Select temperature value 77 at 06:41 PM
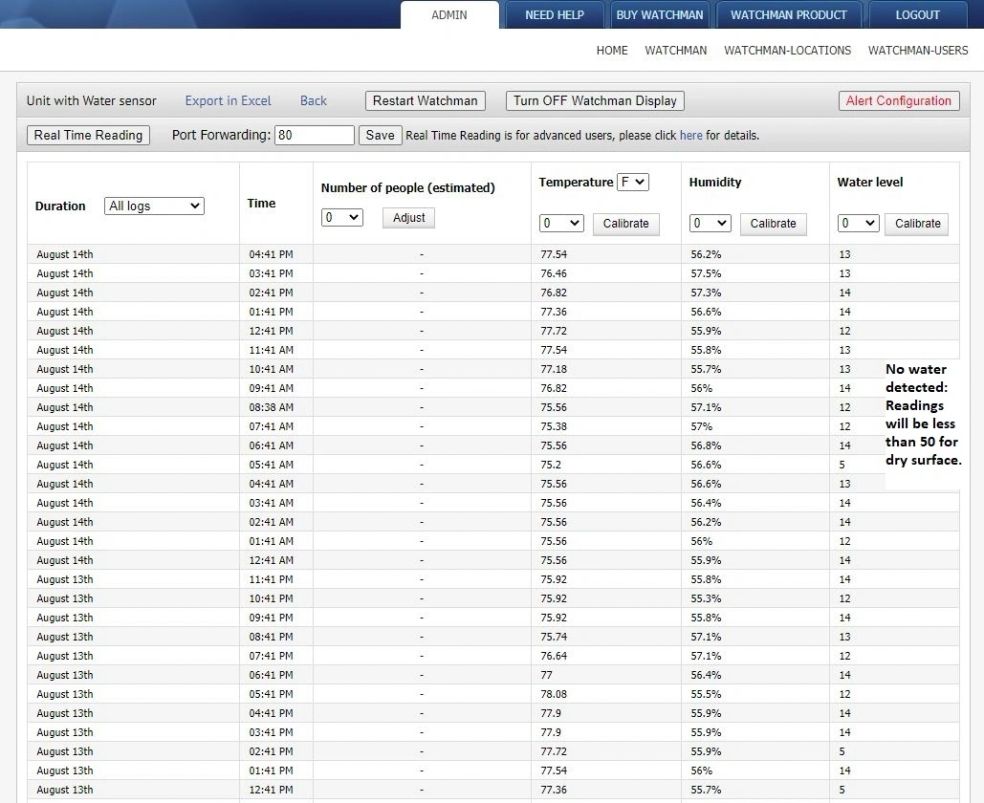Viewport: 984px width, 803px height. pos(547,675)
